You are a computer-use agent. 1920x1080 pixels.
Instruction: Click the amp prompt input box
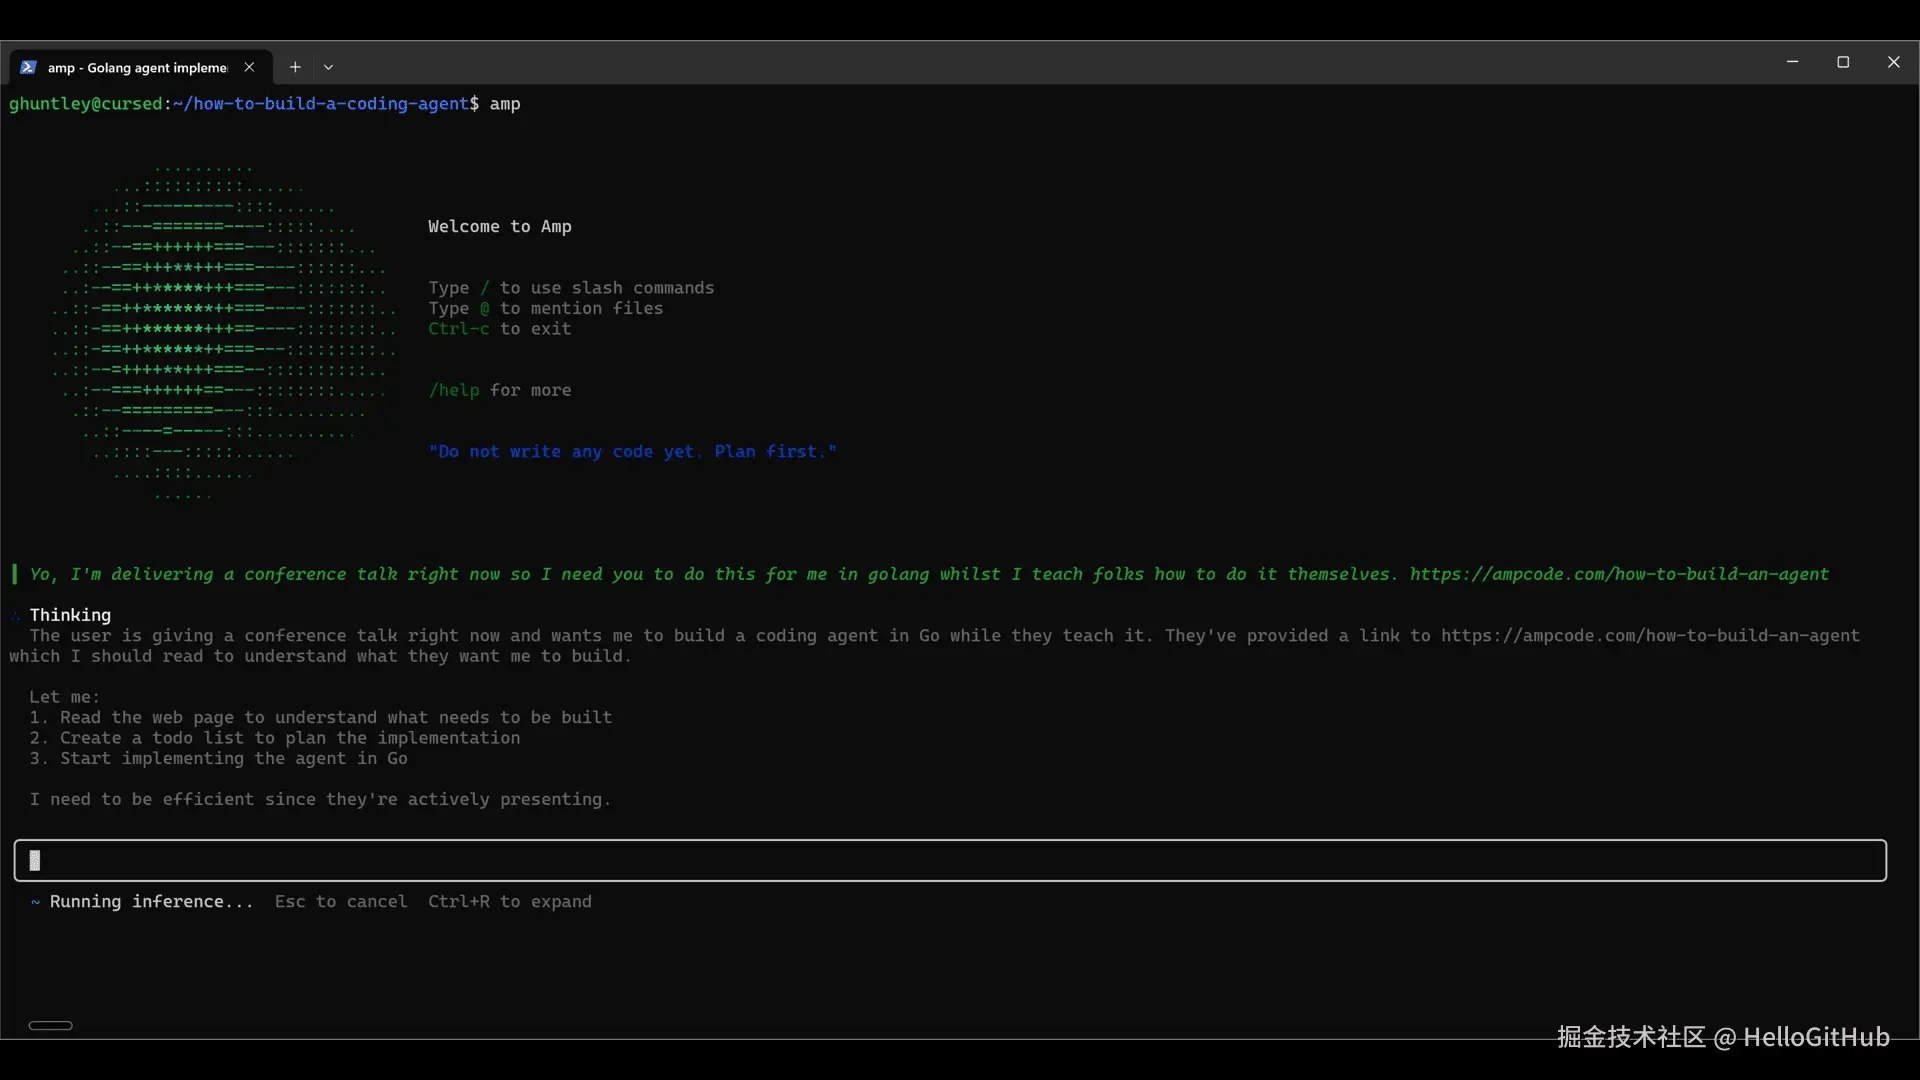(x=950, y=860)
